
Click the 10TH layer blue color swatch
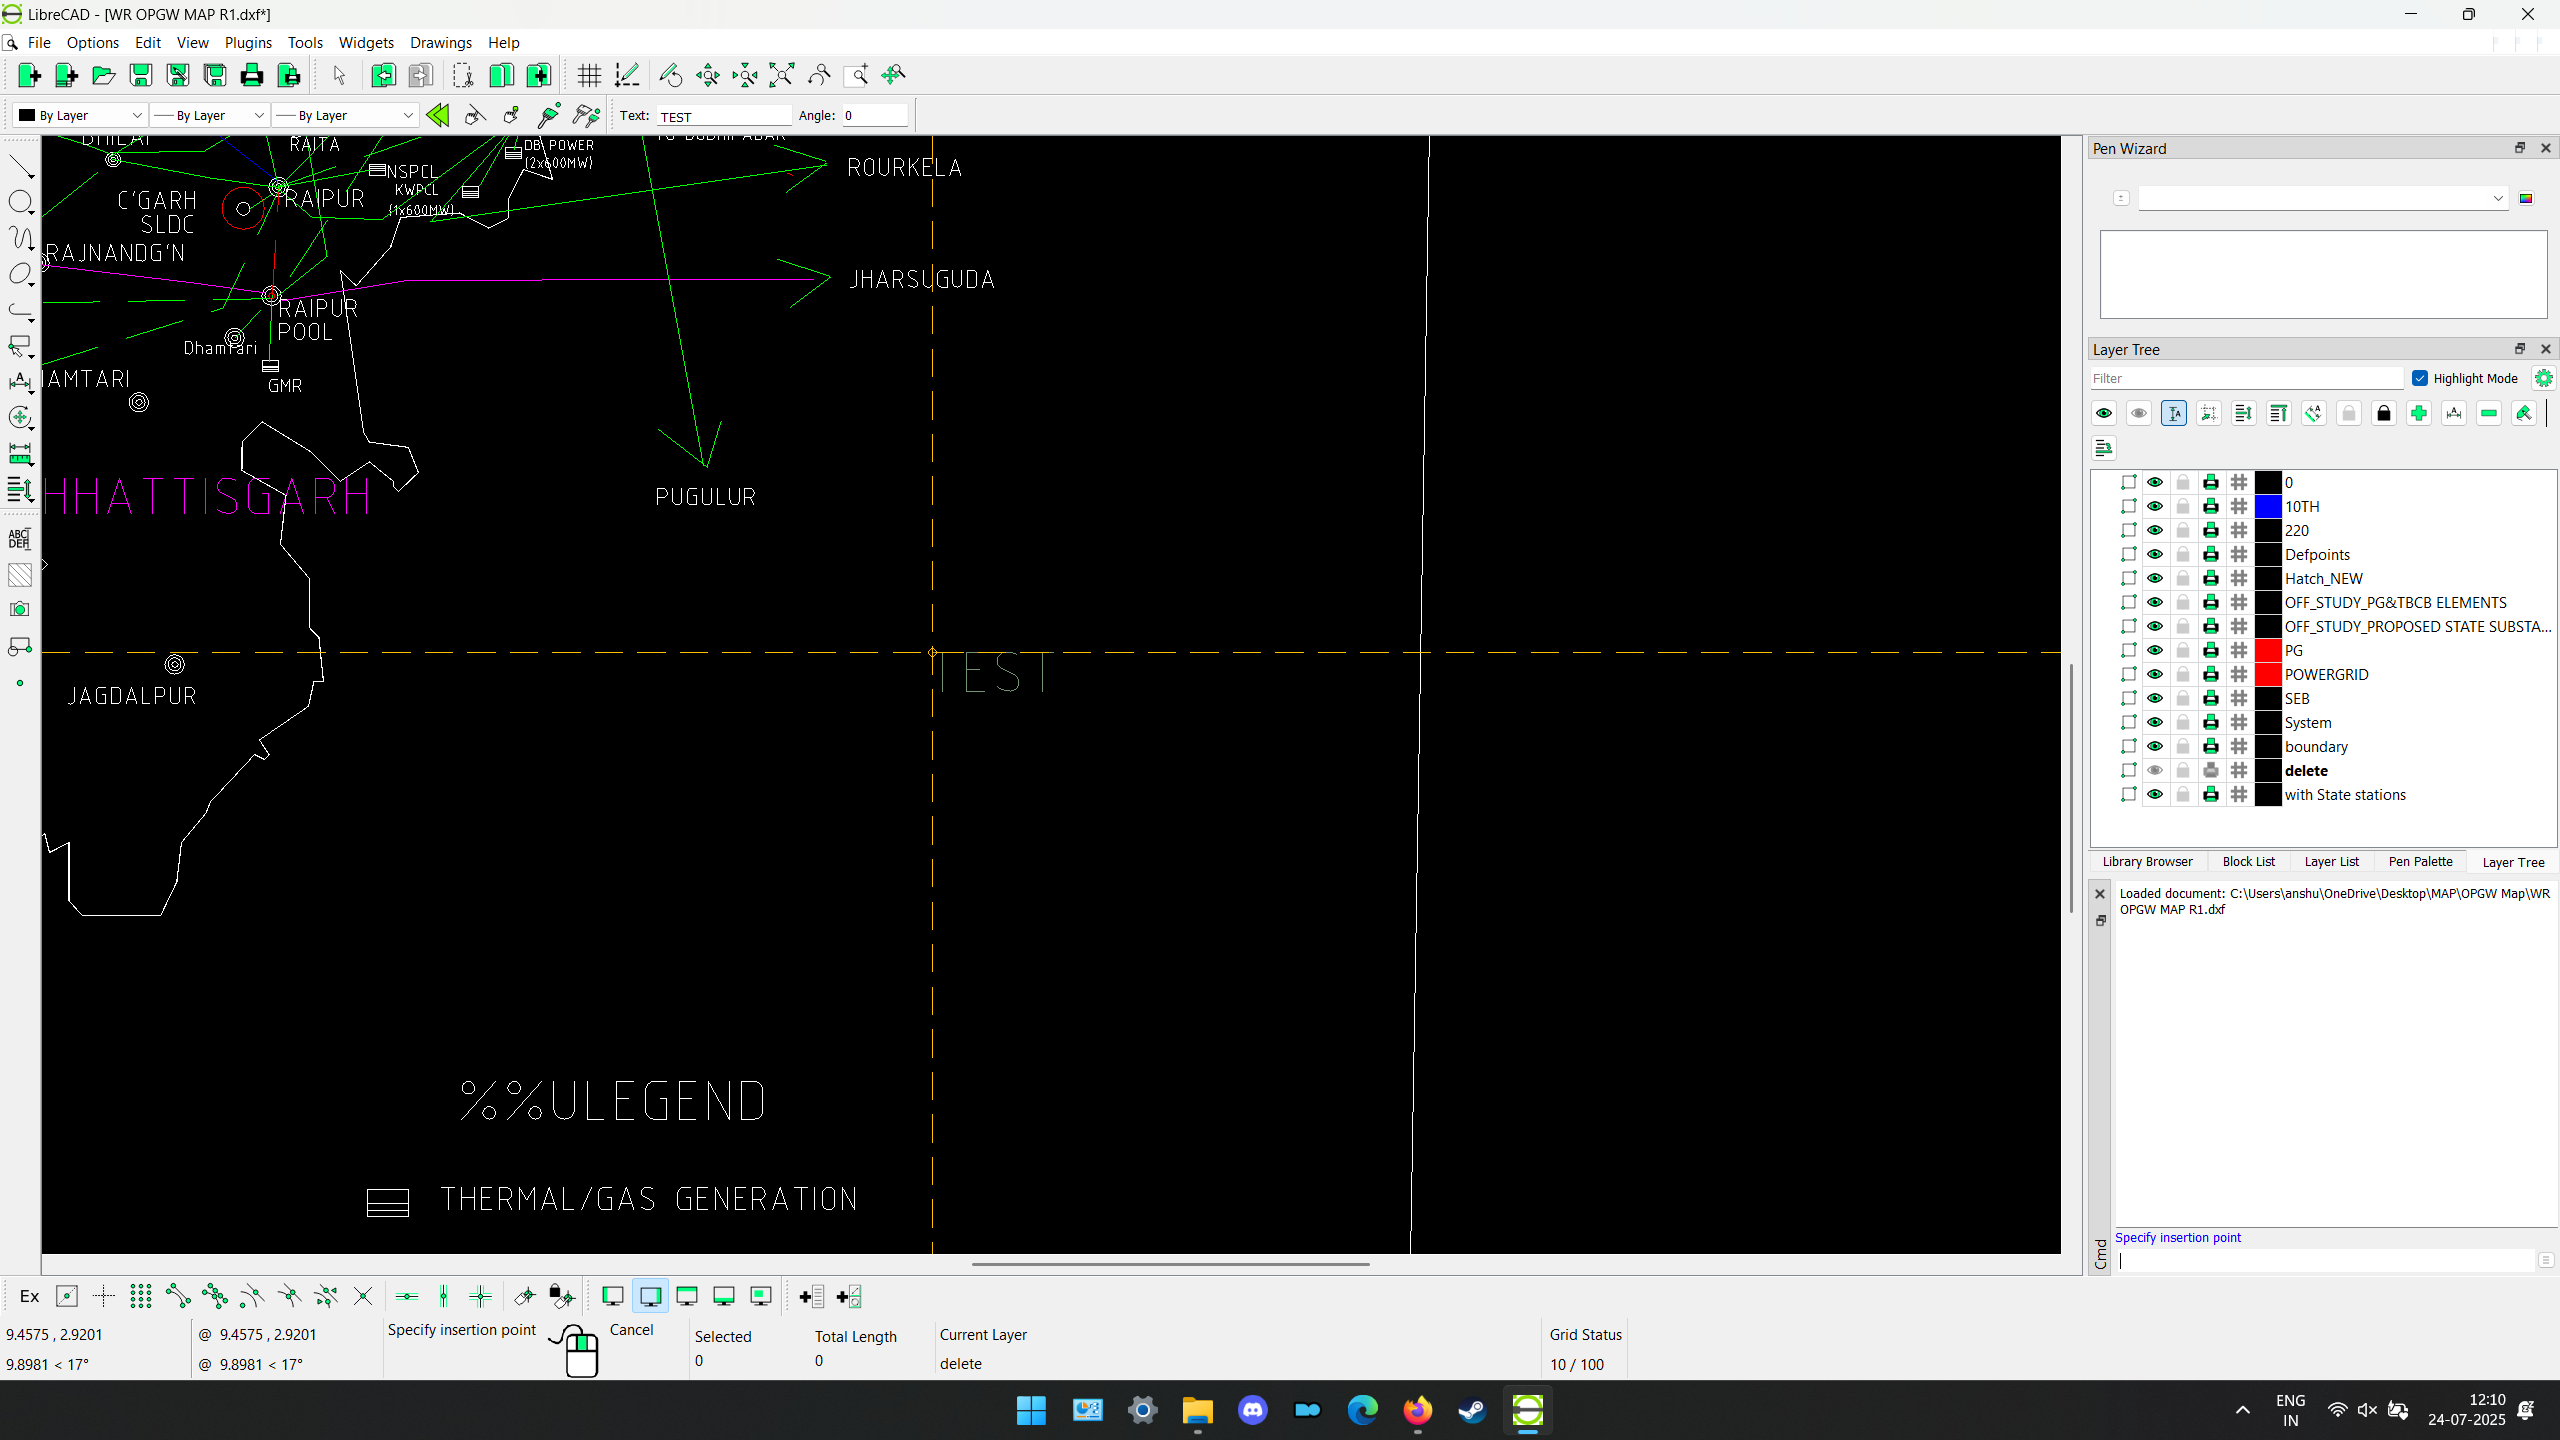click(x=2268, y=506)
